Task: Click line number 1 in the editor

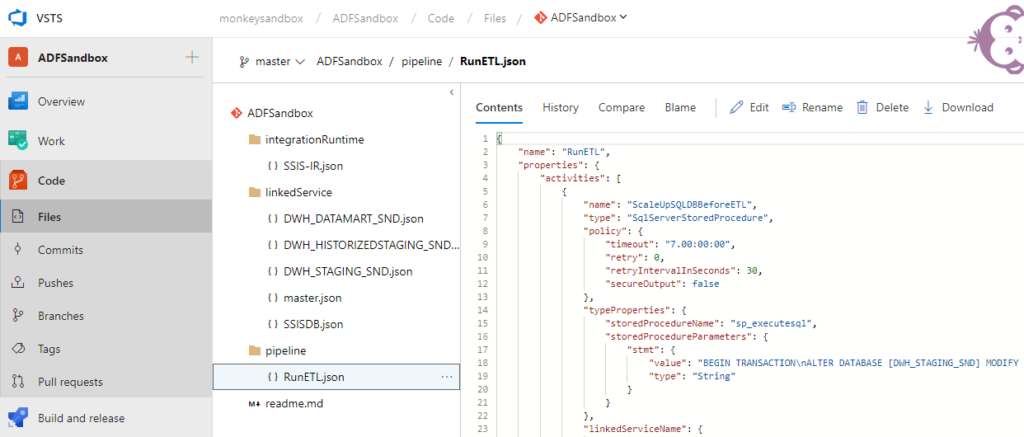Action: click(485, 138)
